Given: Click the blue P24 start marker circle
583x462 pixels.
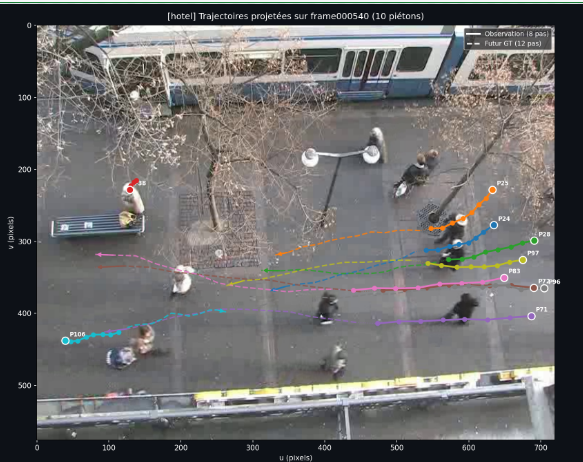Looking at the screenshot, I should click(494, 225).
